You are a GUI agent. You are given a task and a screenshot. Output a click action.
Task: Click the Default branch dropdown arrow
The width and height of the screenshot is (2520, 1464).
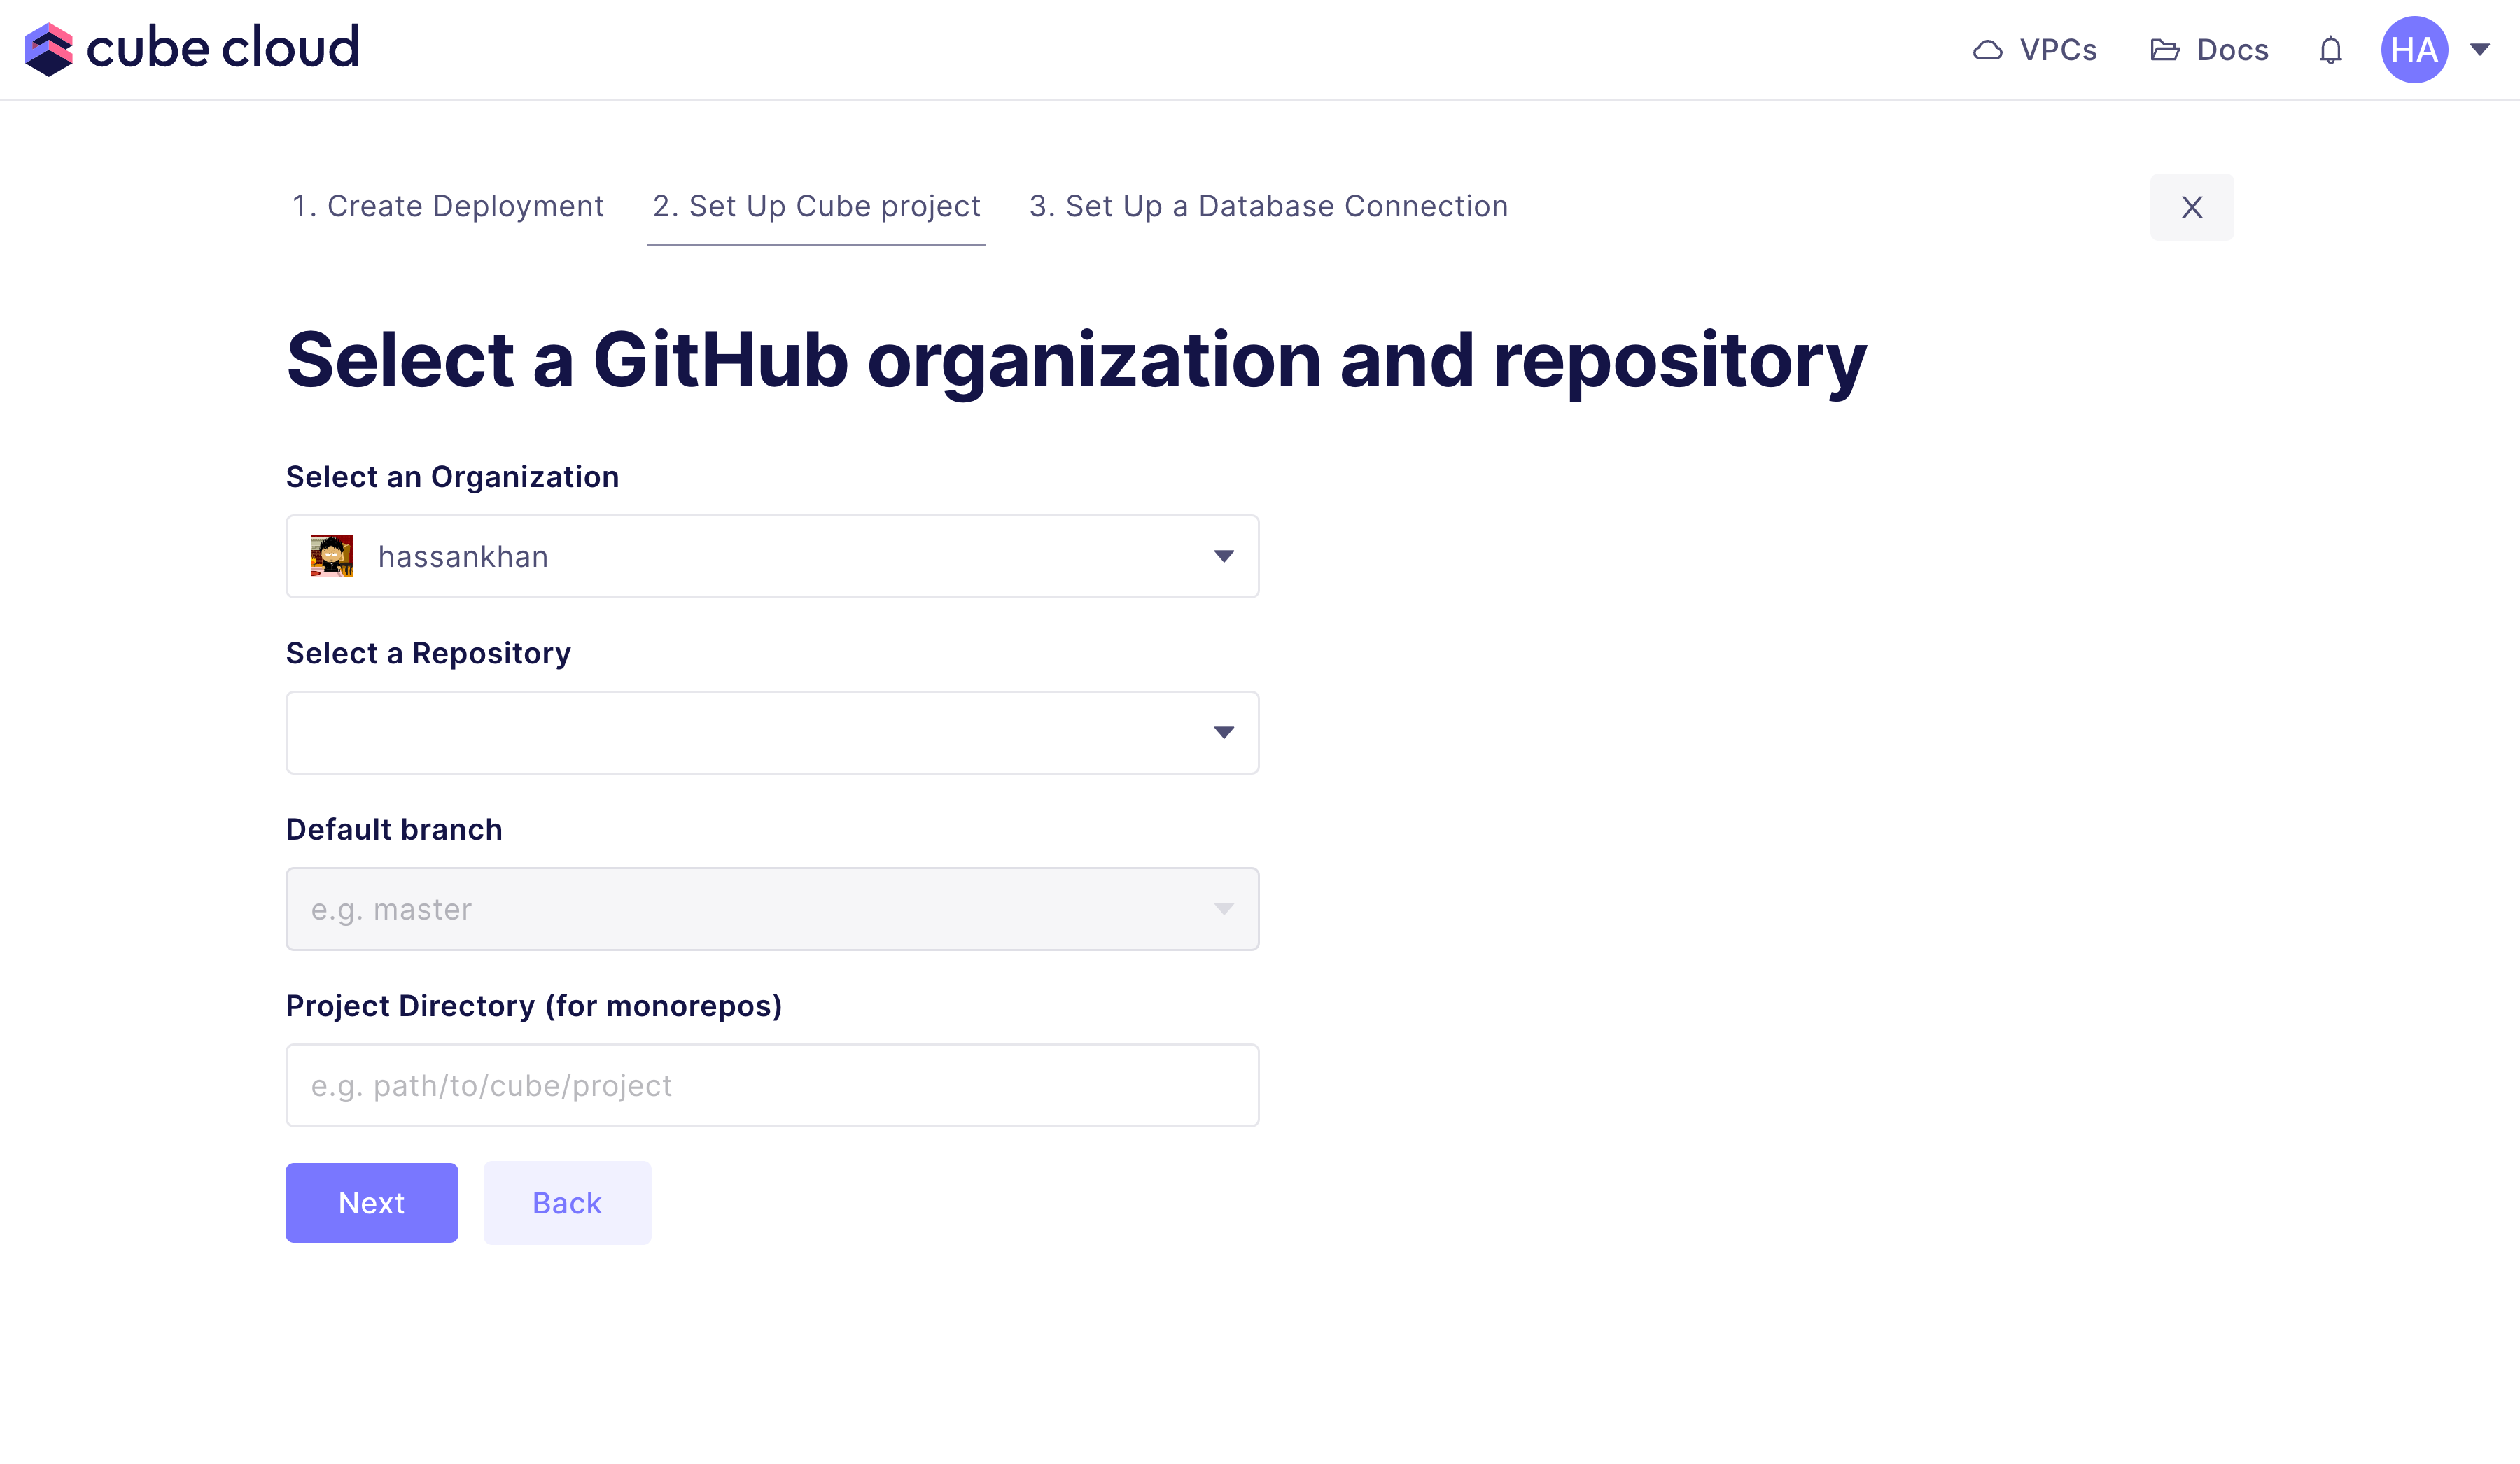[x=1223, y=909]
